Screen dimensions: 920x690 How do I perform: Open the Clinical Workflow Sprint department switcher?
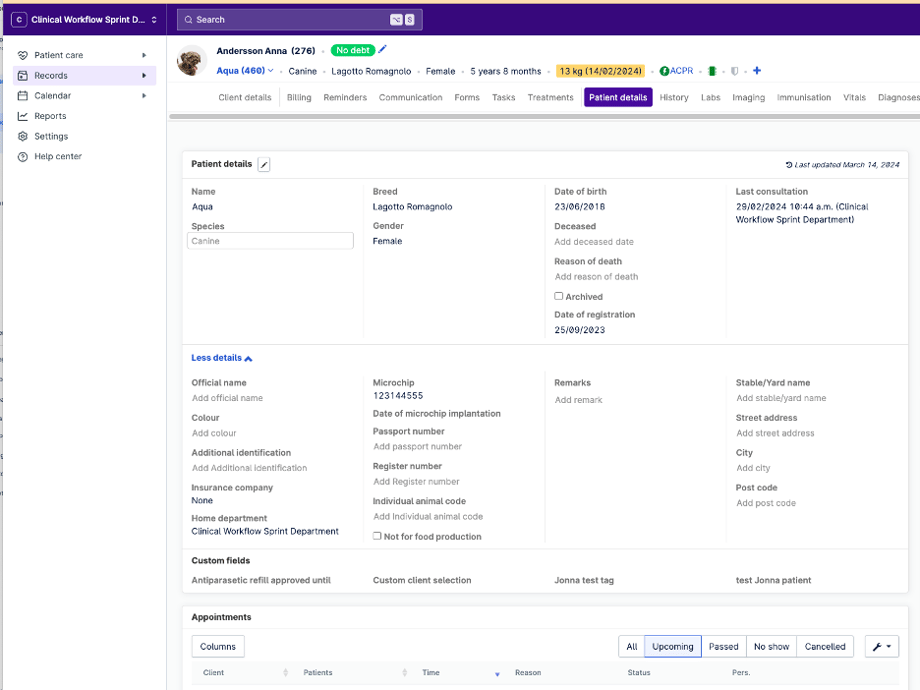pos(85,19)
